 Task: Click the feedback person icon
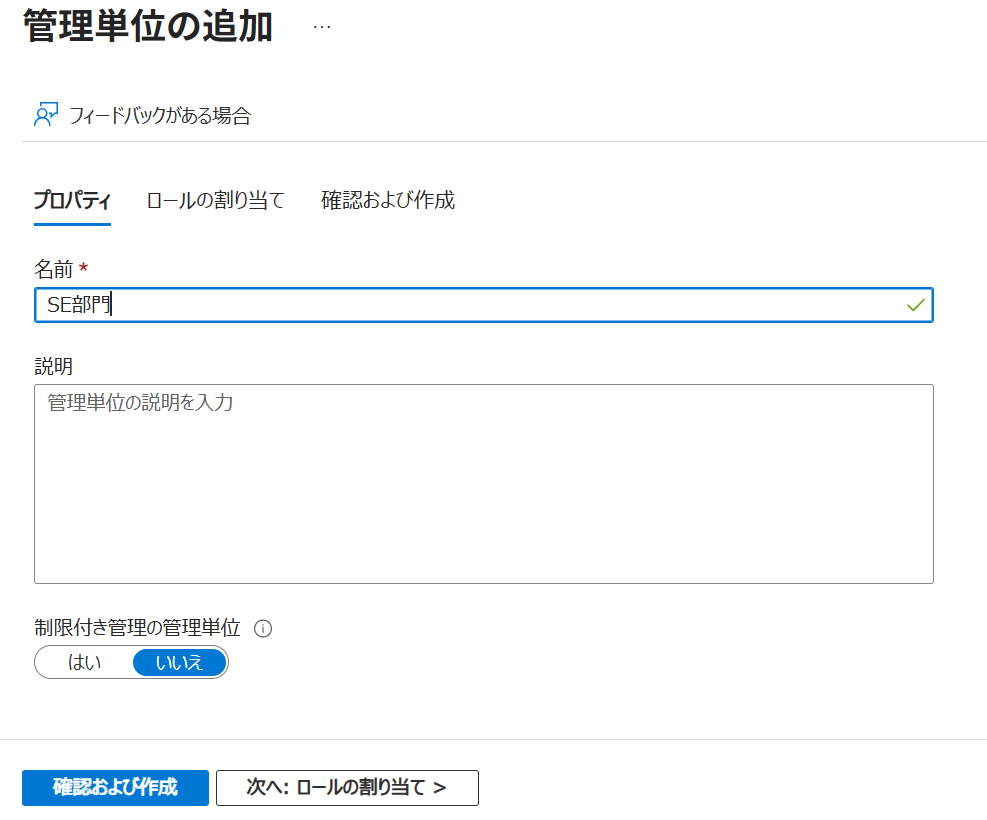[46, 115]
